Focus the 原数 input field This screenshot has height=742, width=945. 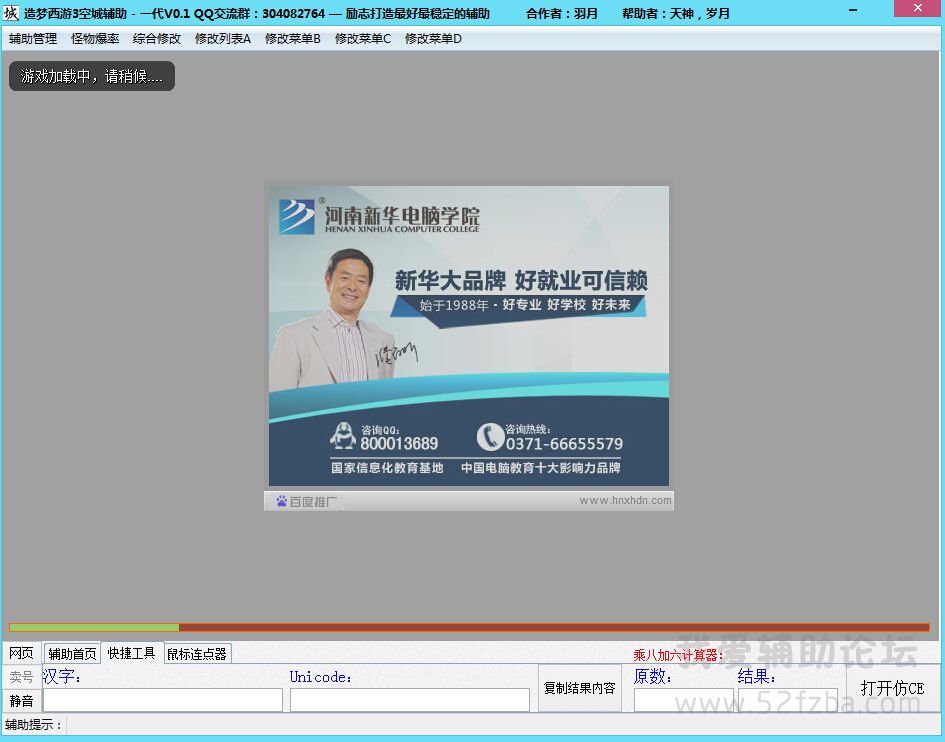(683, 700)
